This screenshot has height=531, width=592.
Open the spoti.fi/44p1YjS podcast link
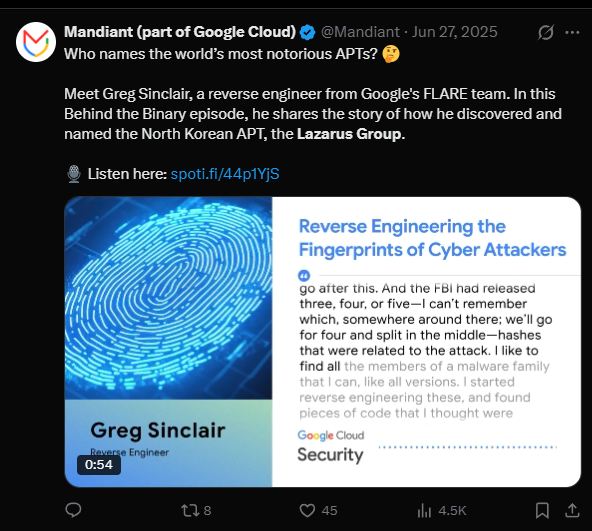click(225, 174)
